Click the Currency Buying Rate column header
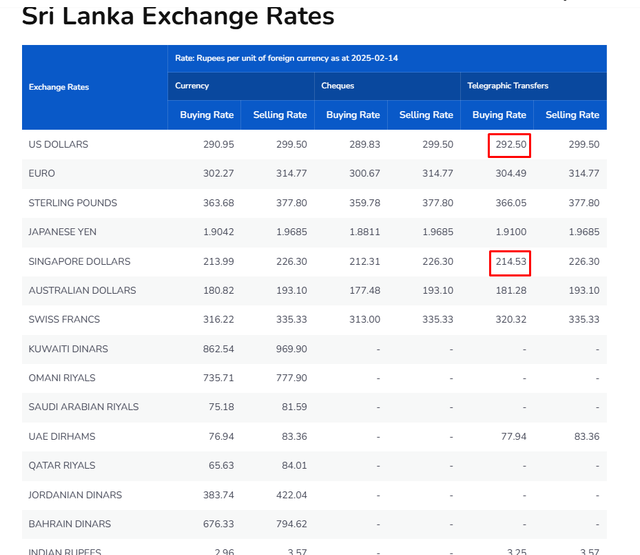 (x=207, y=115)
